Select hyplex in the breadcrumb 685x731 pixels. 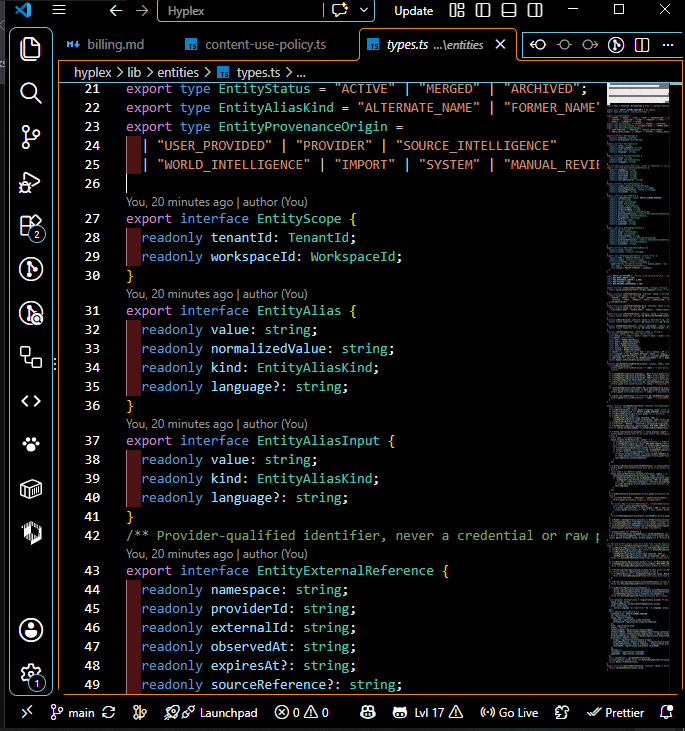(x=93, y=73)
